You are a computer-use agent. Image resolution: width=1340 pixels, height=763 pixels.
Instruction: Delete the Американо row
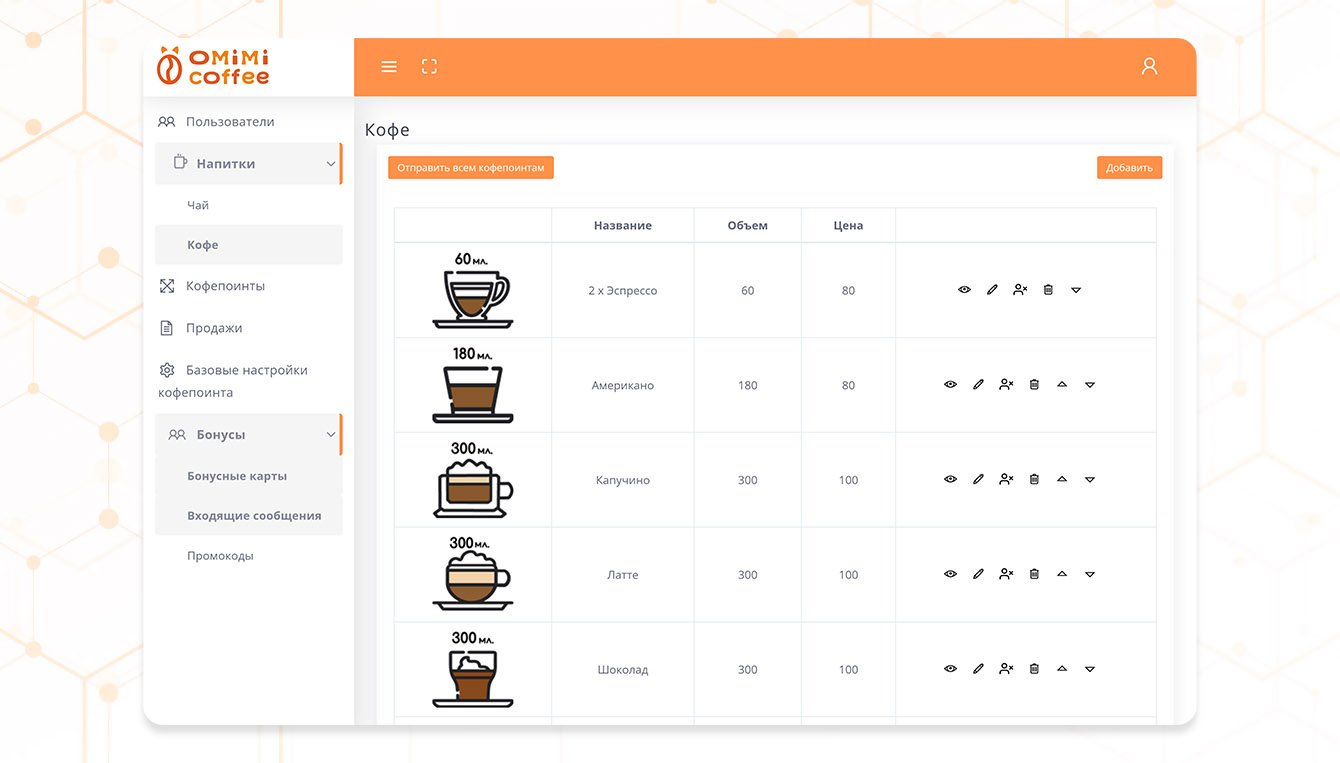point(1034,385)
